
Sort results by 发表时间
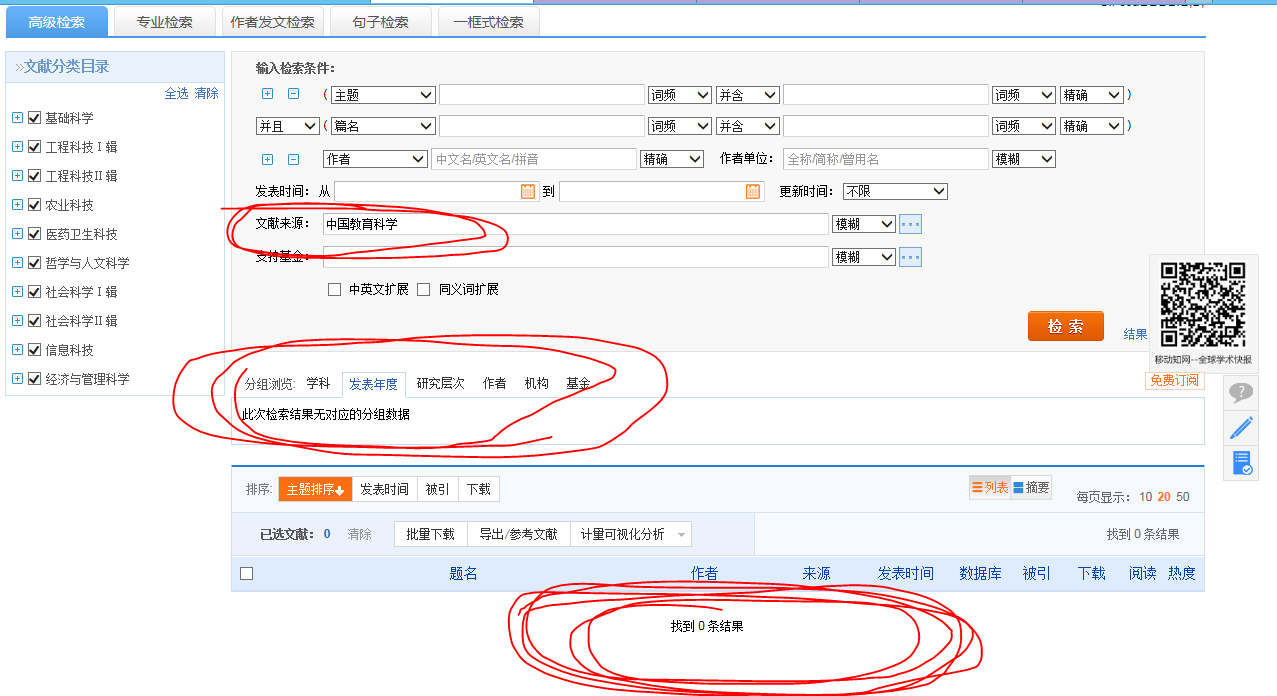click(x=384, y=489)
